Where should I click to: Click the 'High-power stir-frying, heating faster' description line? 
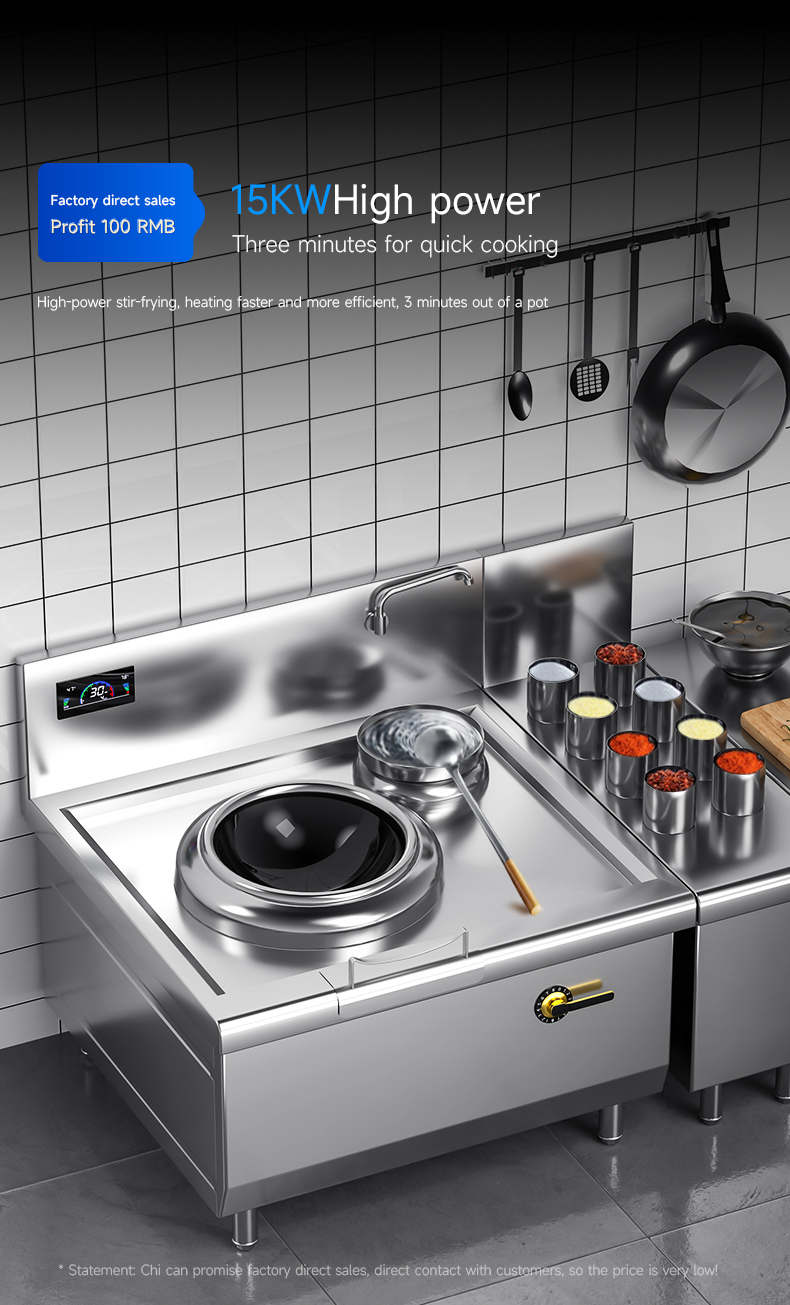(x=292, y=301)
